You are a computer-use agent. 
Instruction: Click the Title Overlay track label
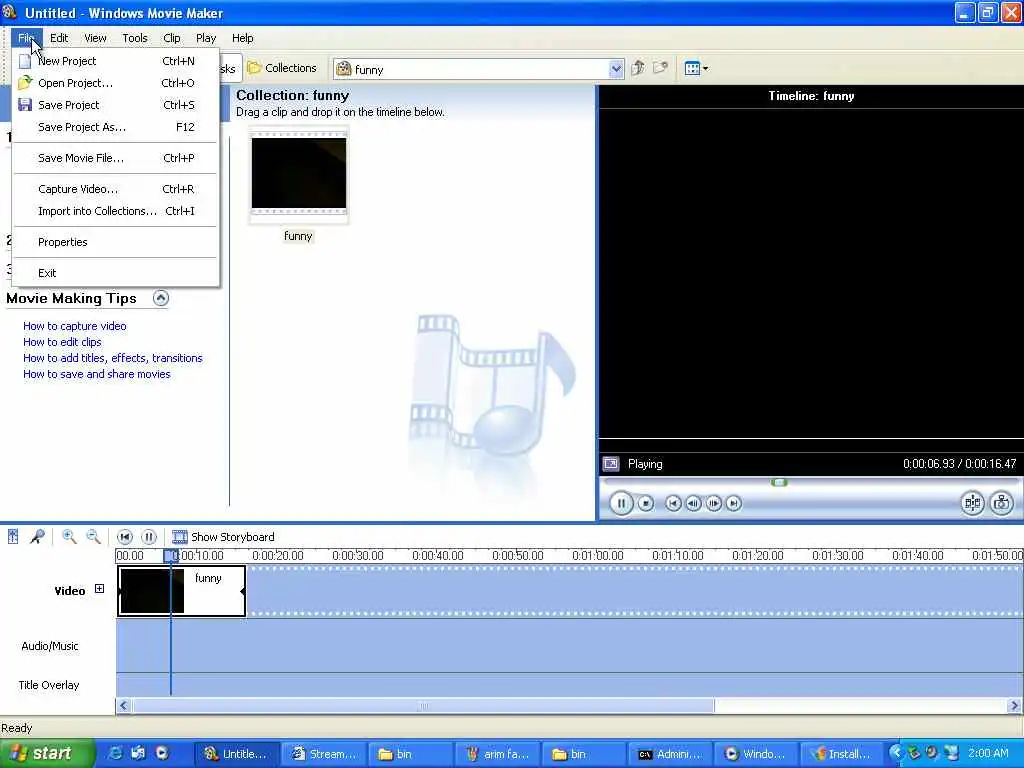(x=48, y=685)
